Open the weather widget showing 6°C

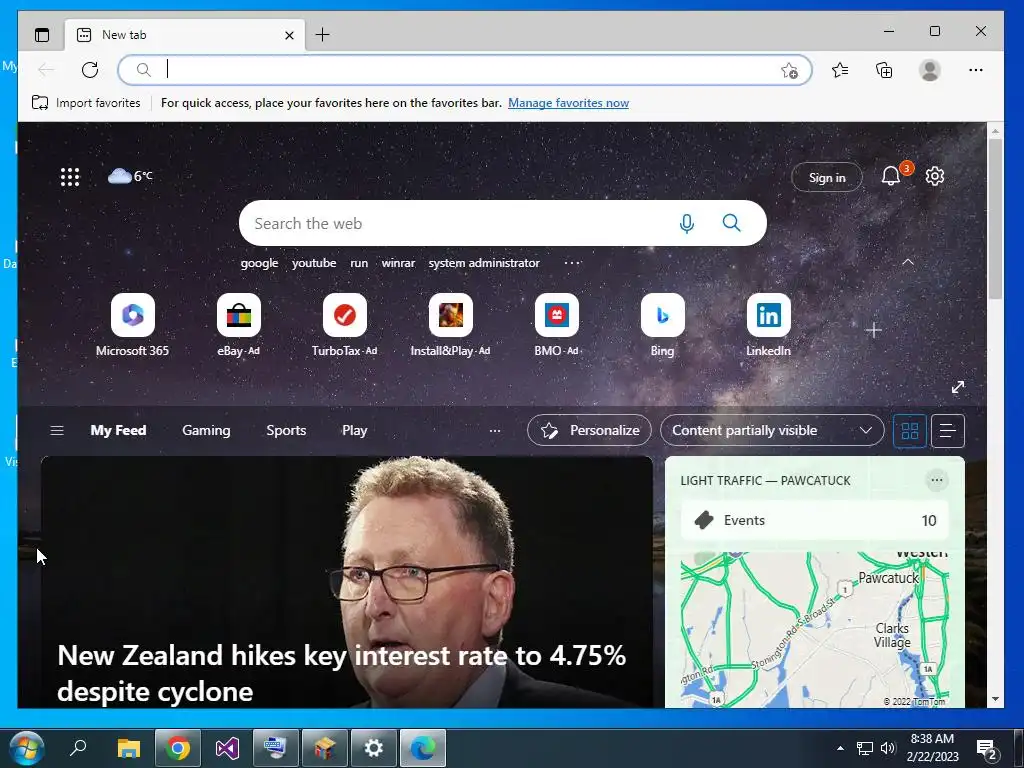(130, 176)
